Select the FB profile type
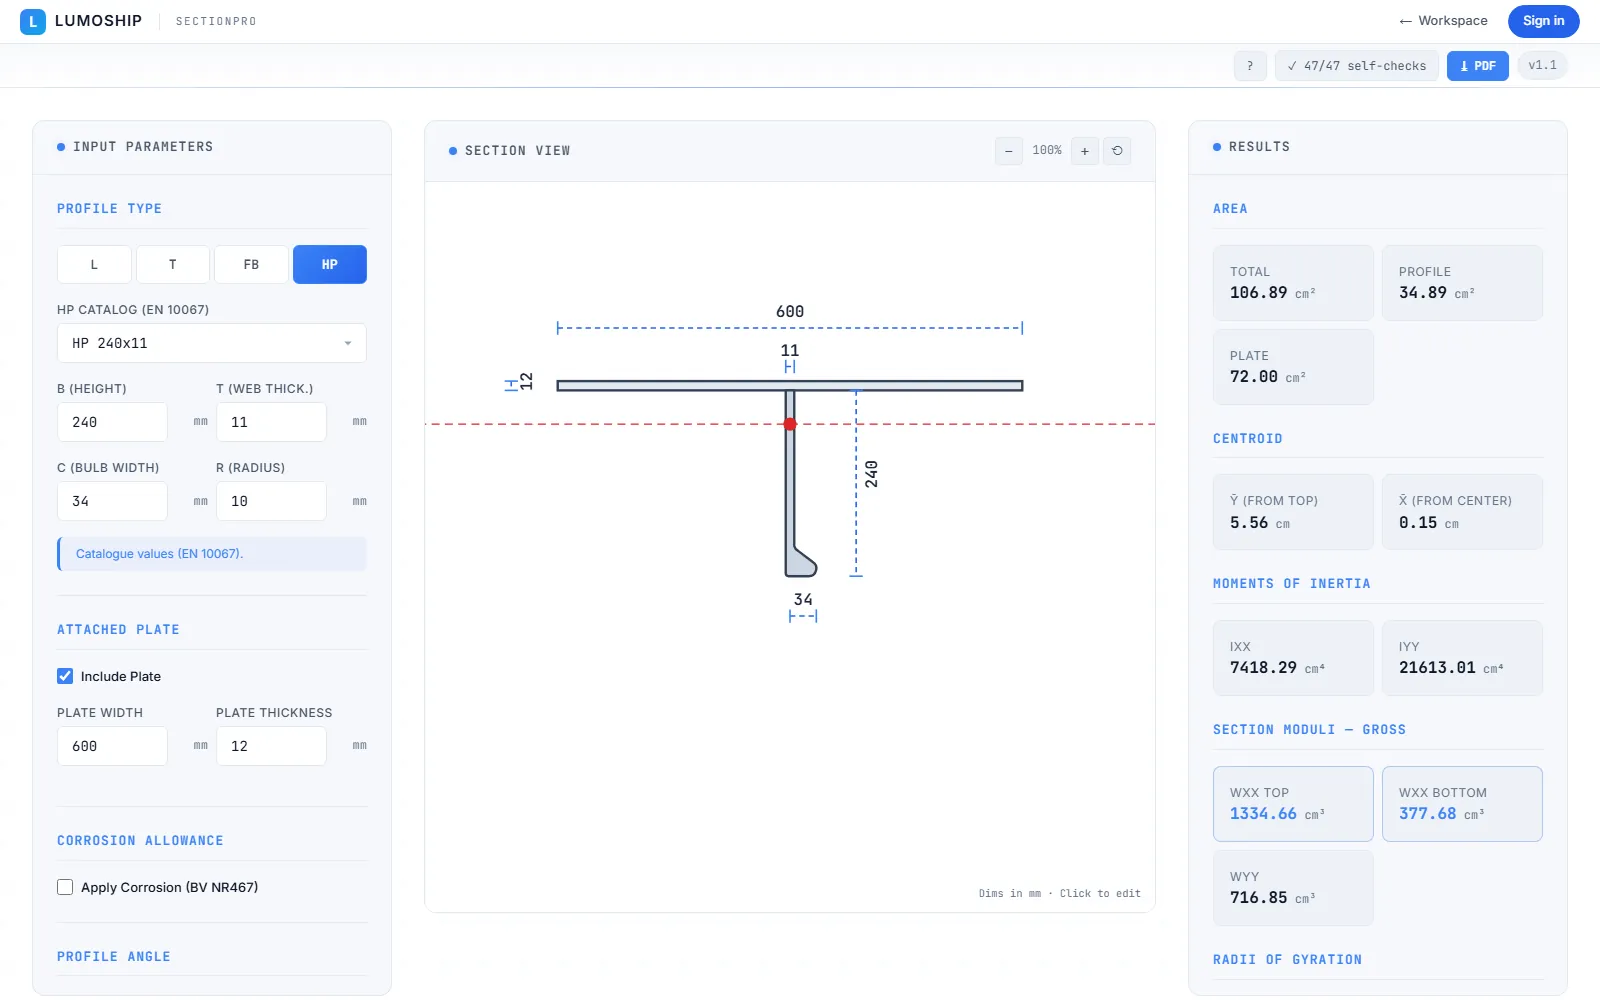1600x1000 pixels. [x=251, y=265]
